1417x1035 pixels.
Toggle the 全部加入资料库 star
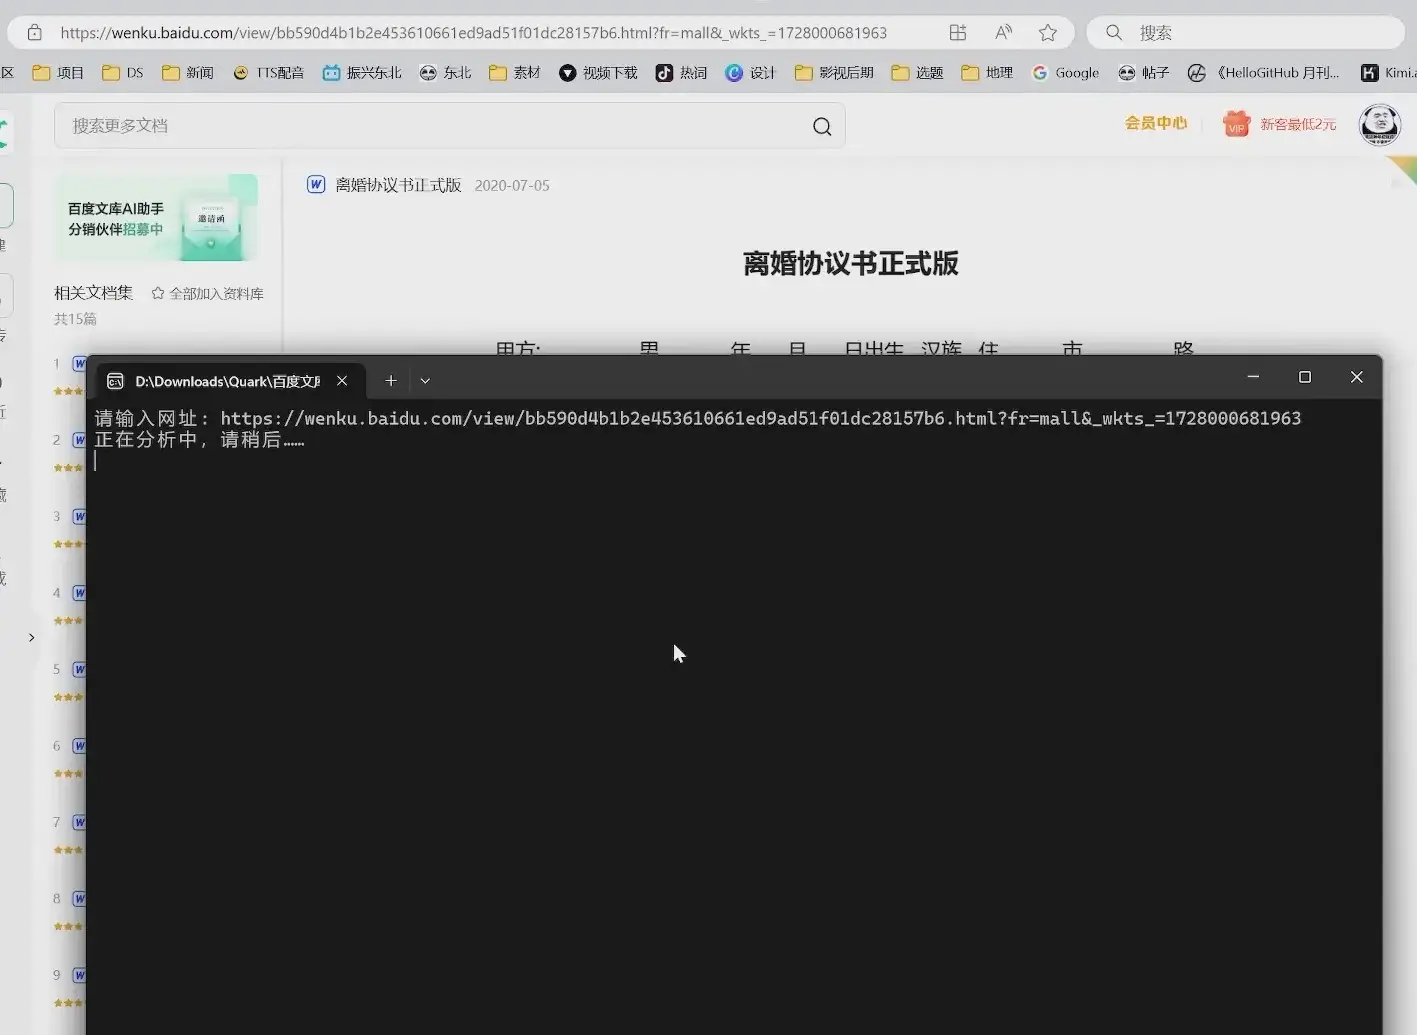click(x=157, y=293)
